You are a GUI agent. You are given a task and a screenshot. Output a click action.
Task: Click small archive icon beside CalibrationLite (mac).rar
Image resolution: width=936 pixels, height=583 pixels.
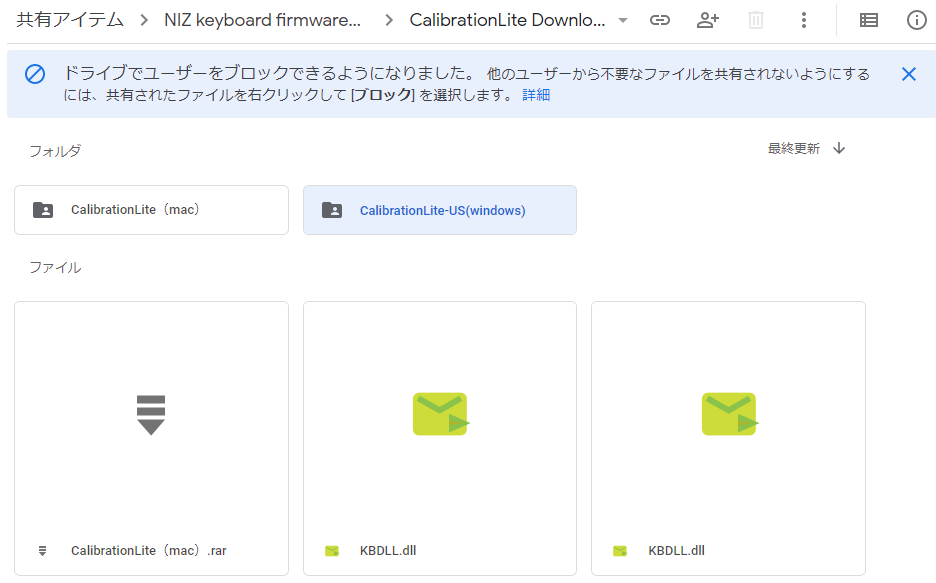click(42, 551)
